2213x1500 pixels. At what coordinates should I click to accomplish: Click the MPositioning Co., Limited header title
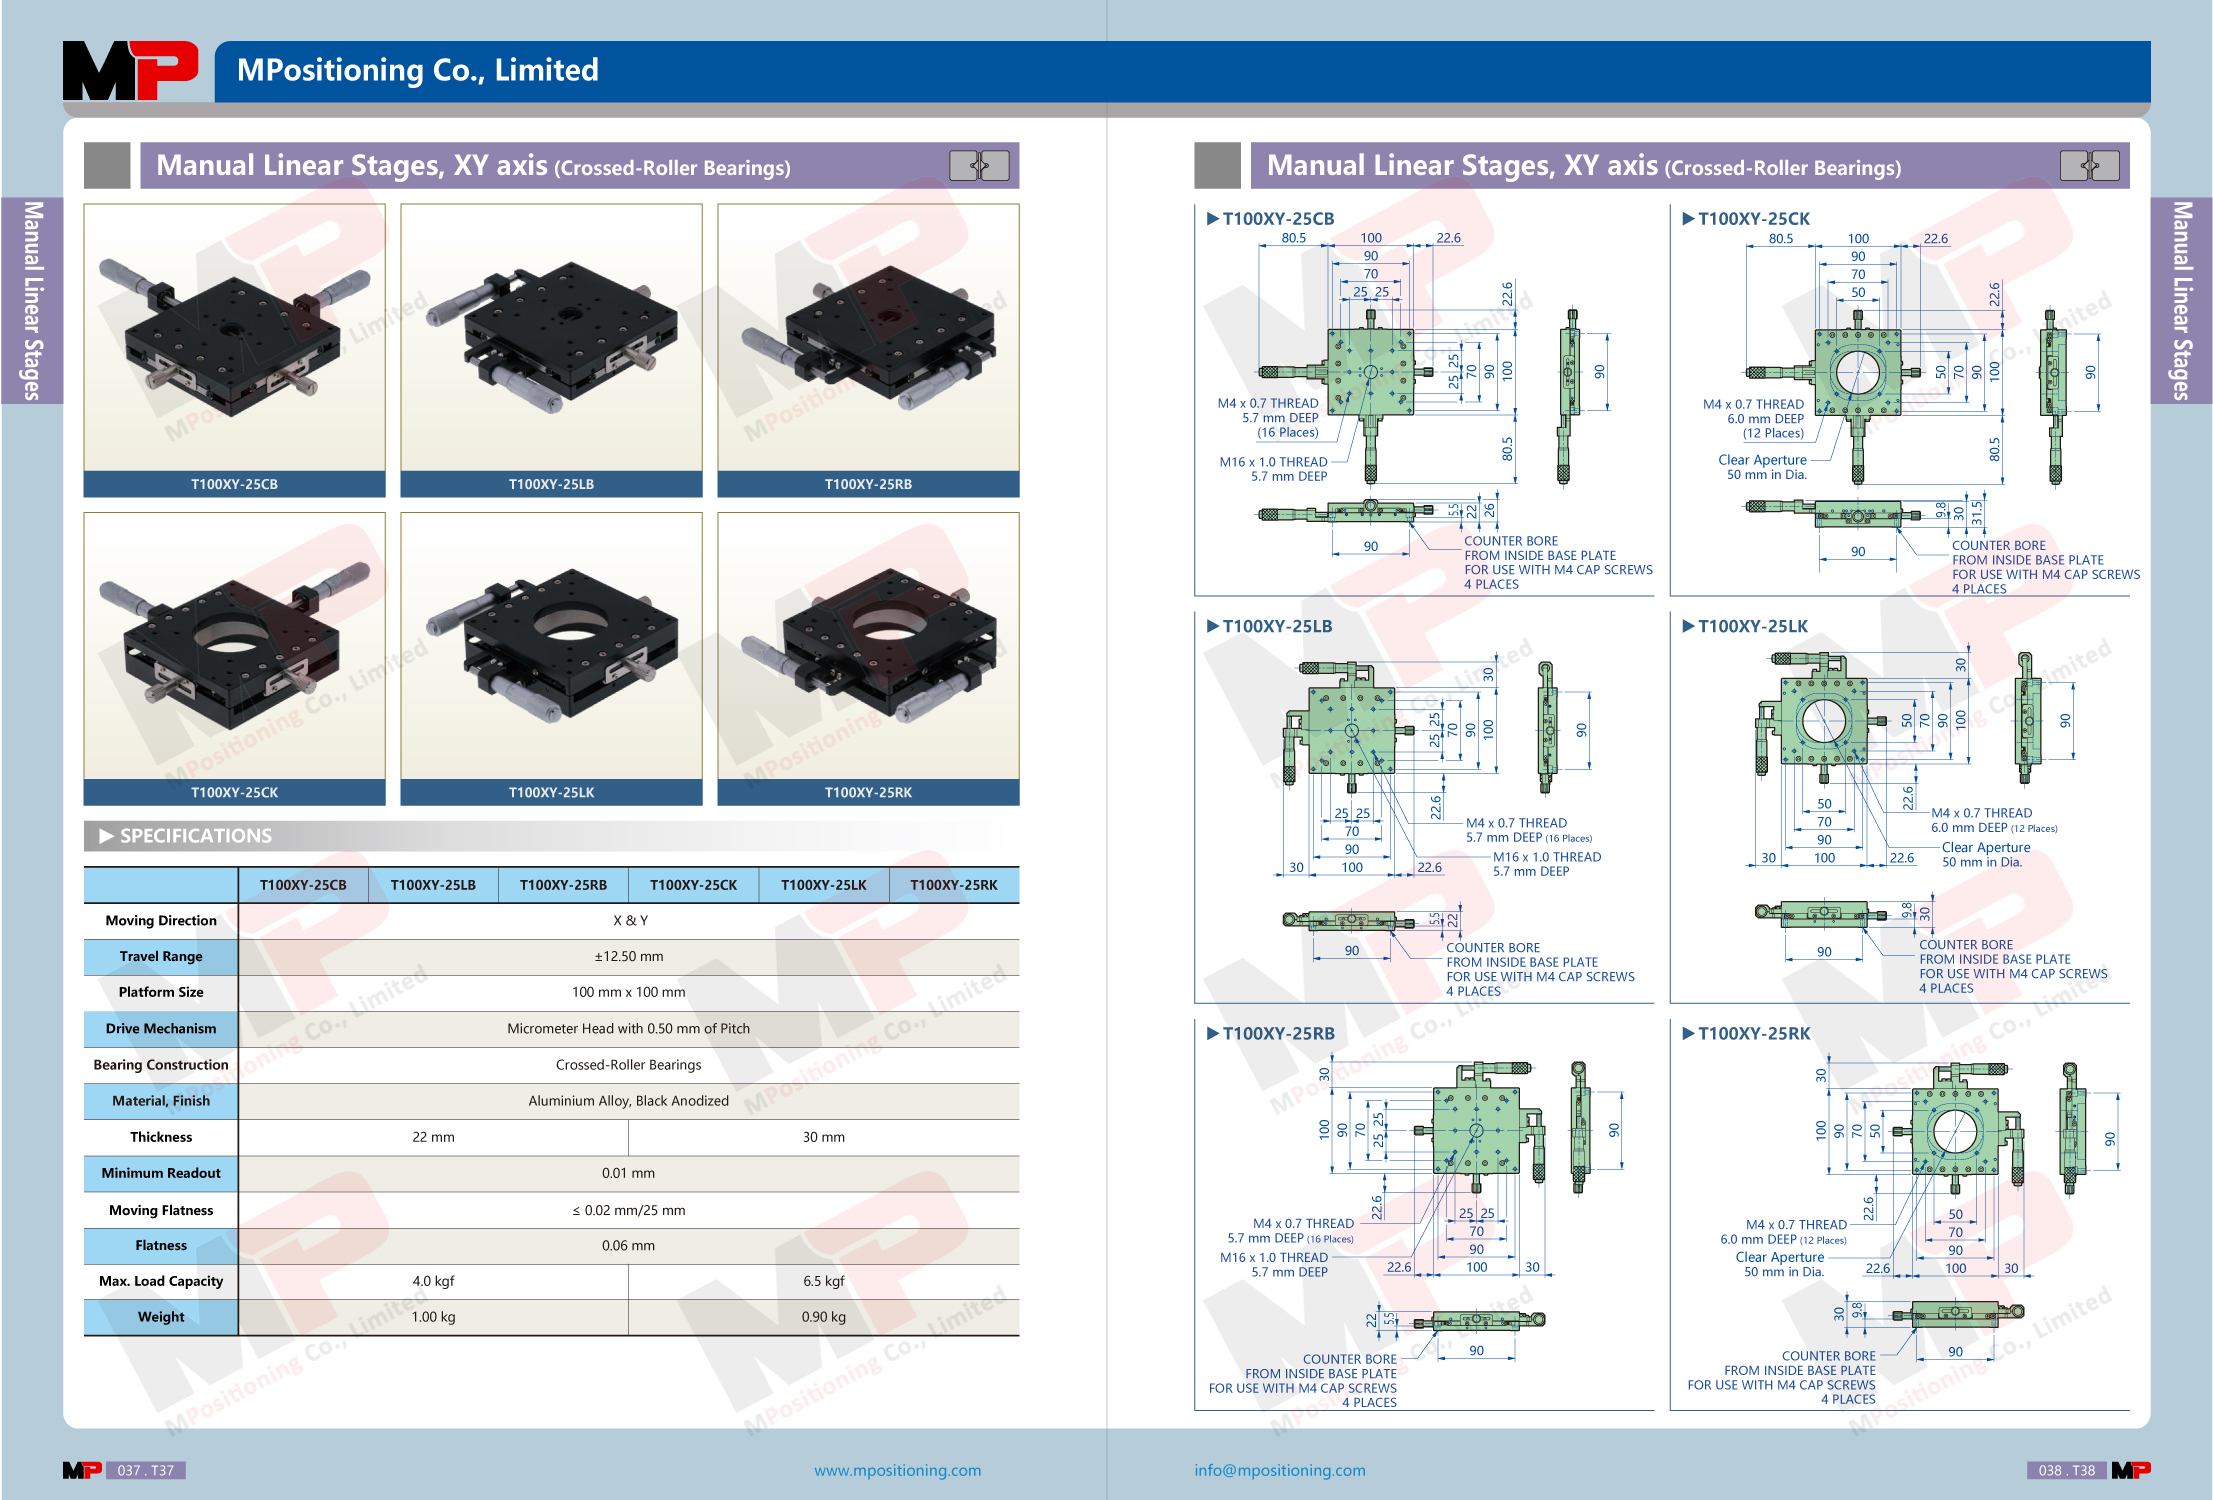418,70
